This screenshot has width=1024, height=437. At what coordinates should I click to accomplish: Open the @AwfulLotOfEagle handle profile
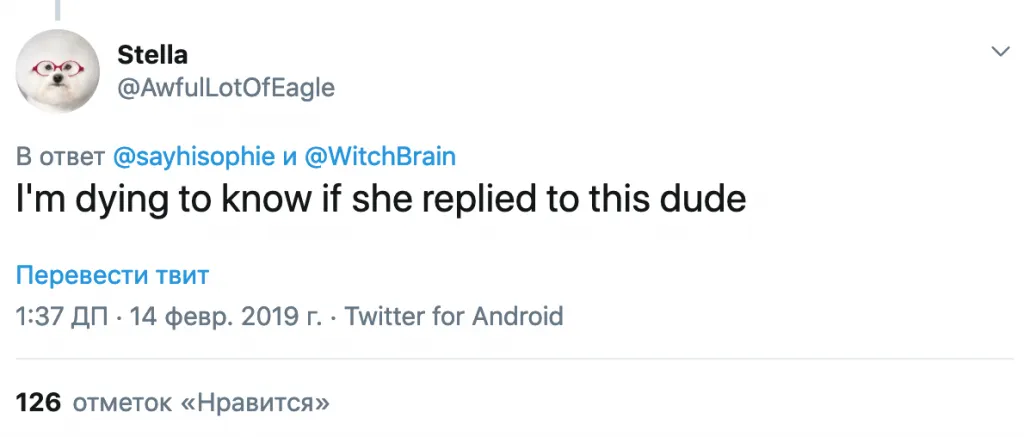tap(226, 88)
